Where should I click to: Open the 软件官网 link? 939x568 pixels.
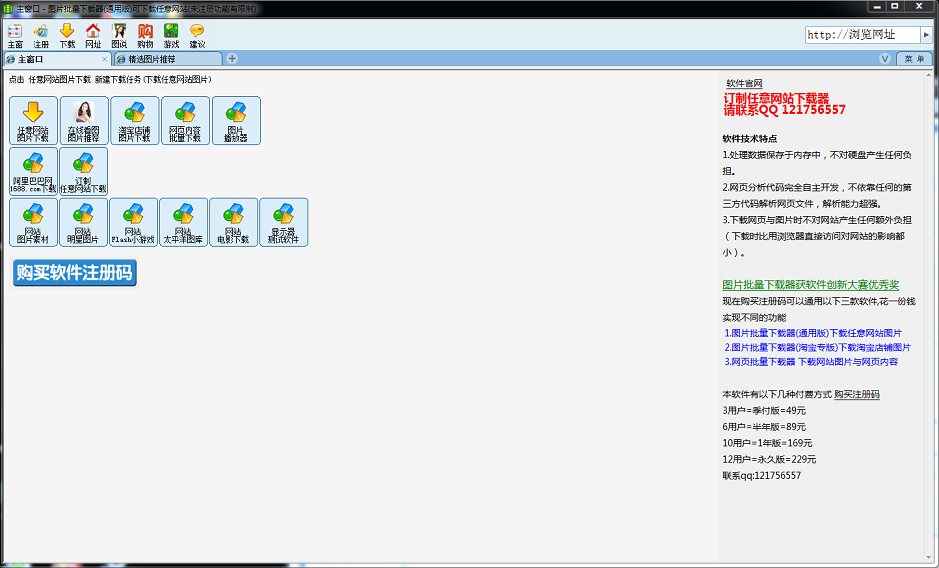pos(744,83)
